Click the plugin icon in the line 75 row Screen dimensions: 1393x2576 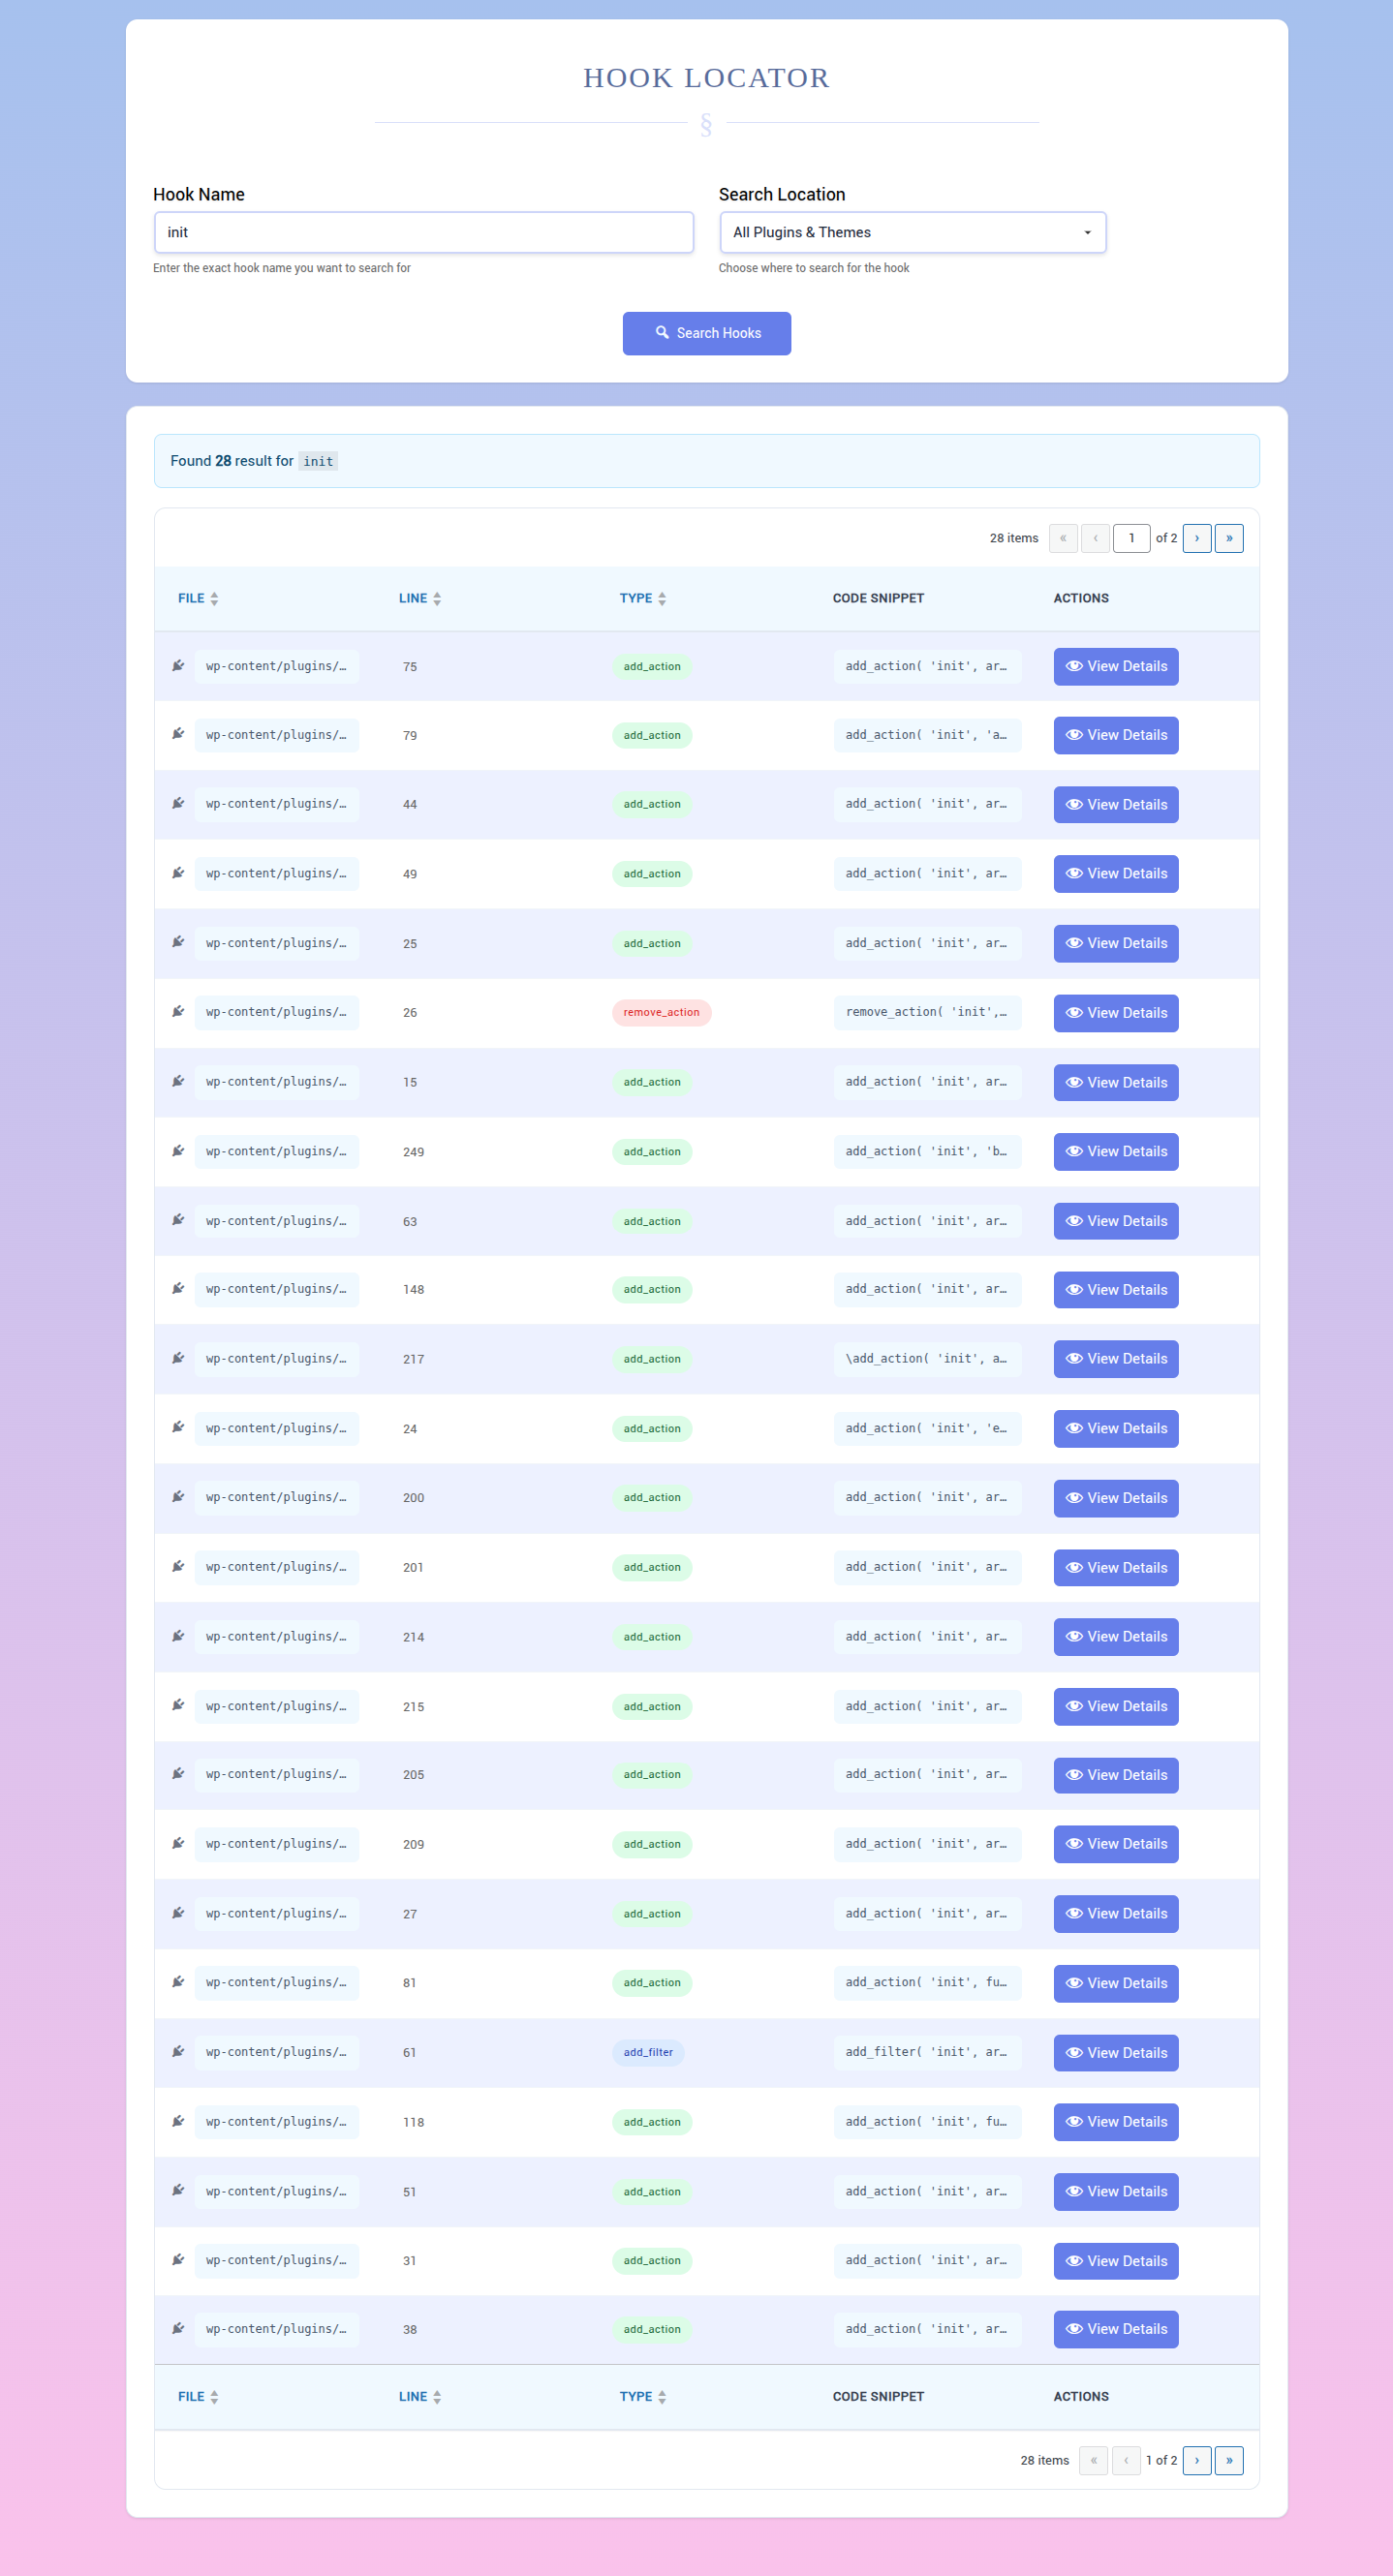pos(178,666)
